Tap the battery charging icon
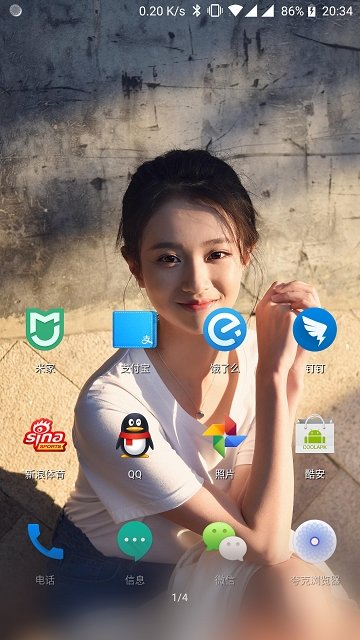360x640 pixels. point(311,11)
